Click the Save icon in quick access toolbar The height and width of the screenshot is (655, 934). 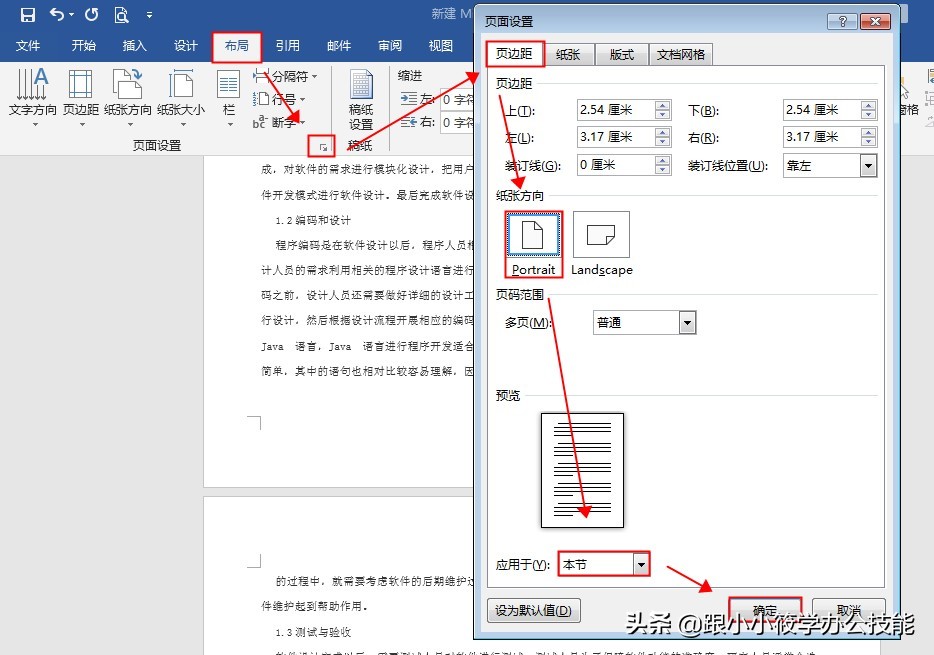pos(27,14)
